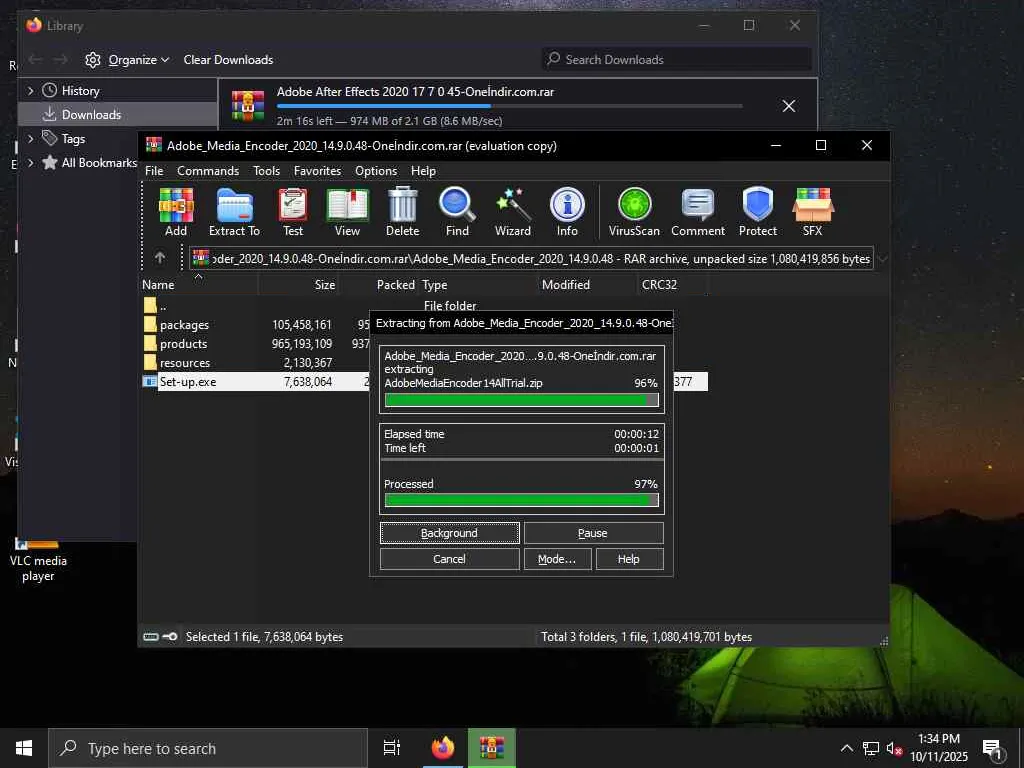1024x768 pixels.
Task: Click the network tray icon
Action: 871,748
